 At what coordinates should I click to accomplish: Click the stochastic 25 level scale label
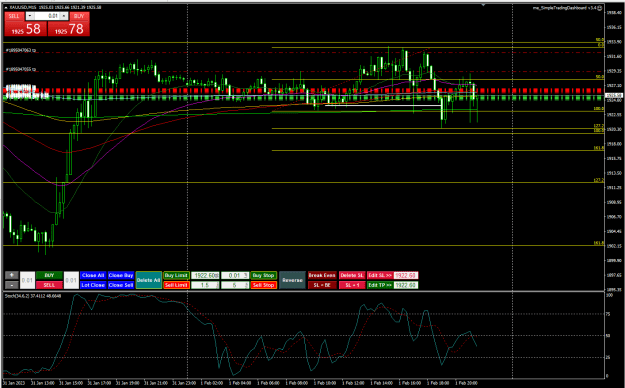[608, 357]
